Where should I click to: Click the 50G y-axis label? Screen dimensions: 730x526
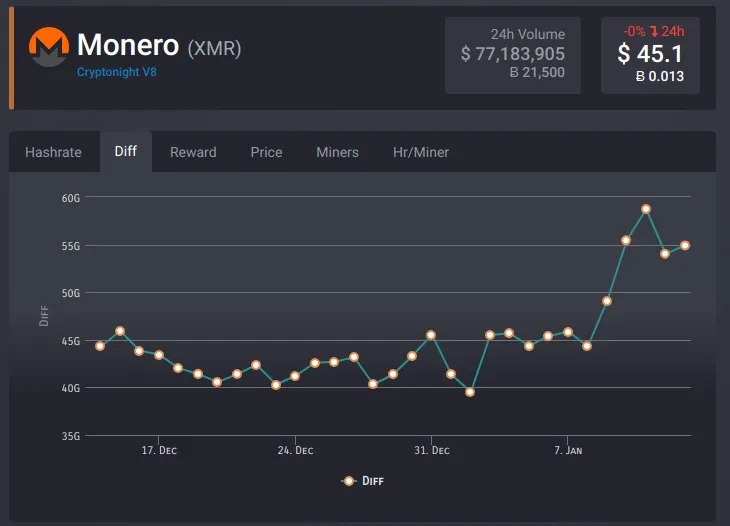71,293
